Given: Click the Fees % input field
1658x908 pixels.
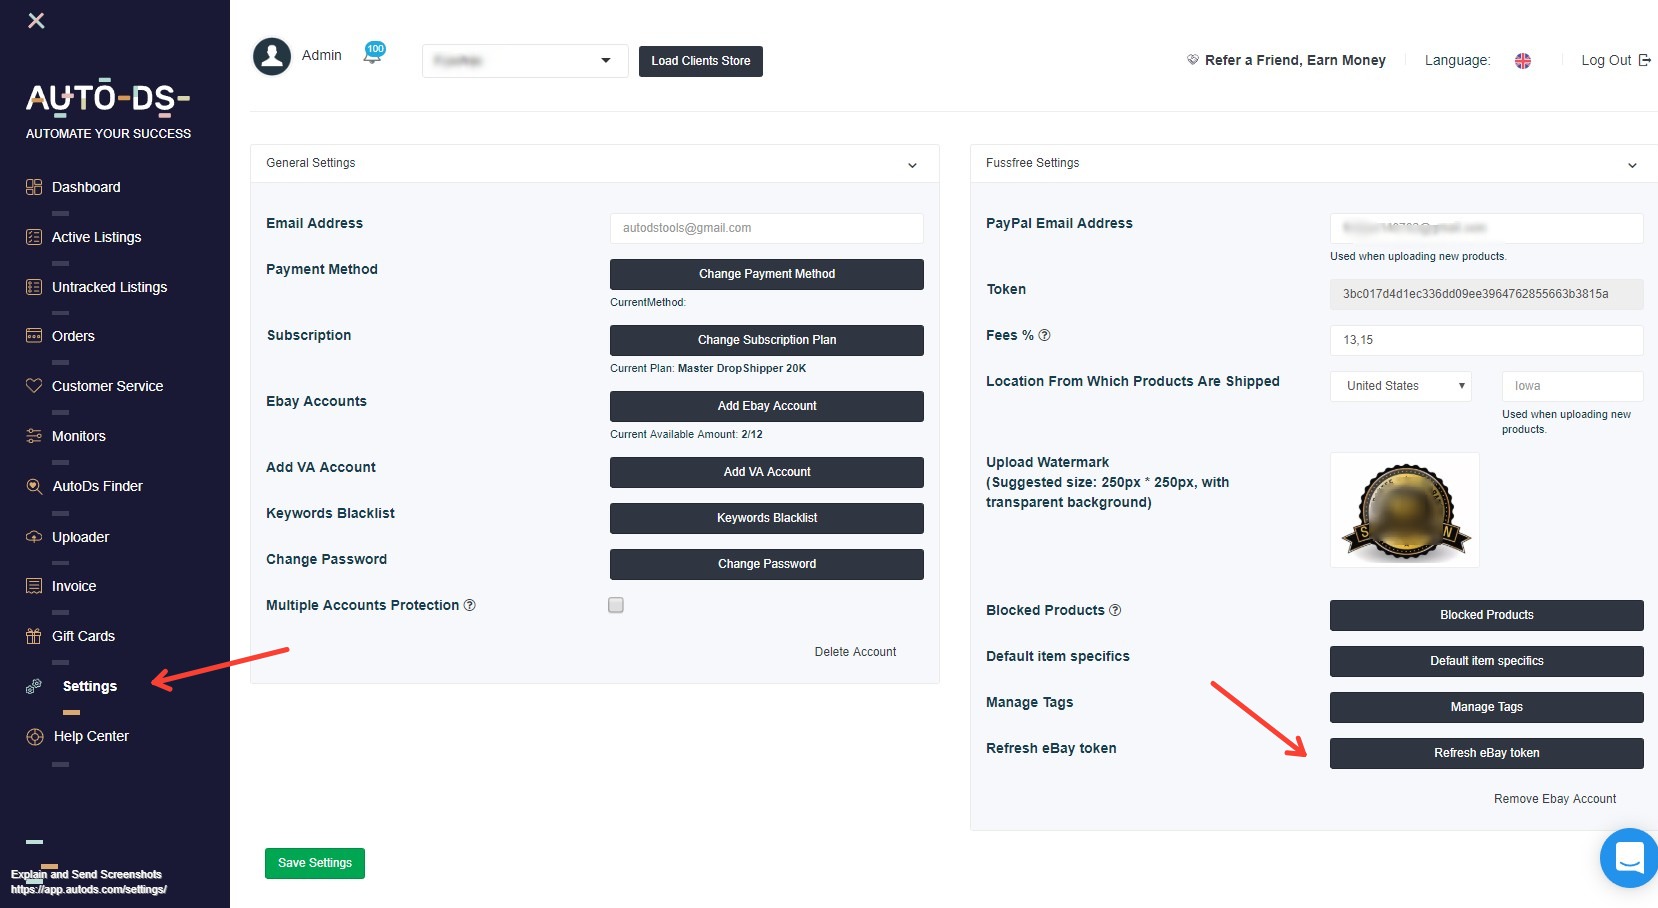Looking at the screenshot, I should point(1486,340).
